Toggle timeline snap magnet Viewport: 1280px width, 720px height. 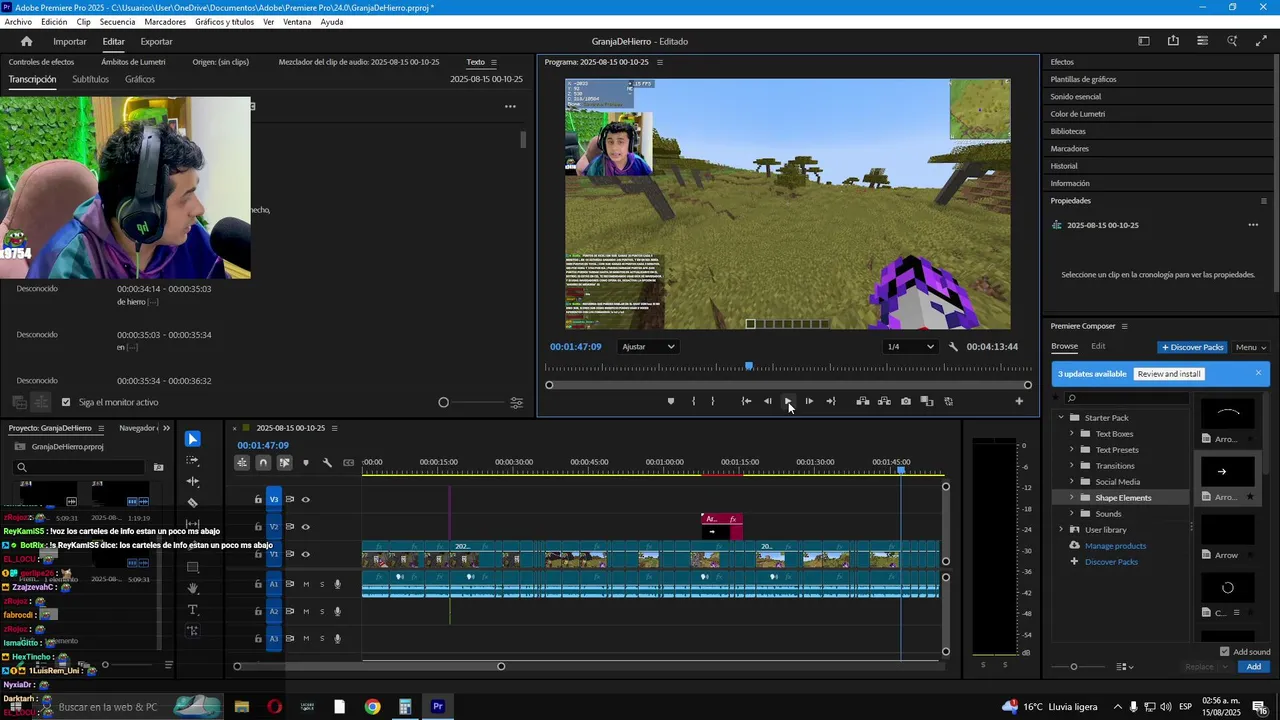click(x=263, y=462)
